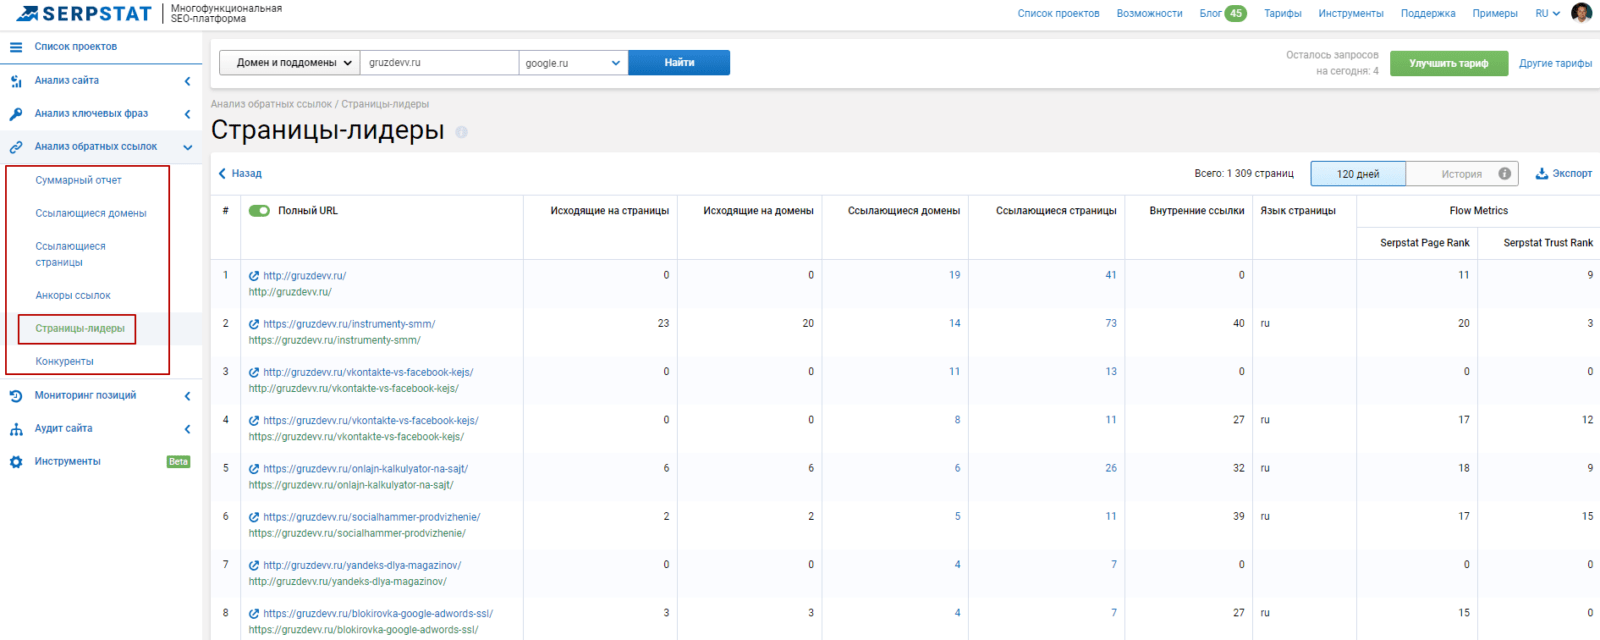Open Суммарный отчет in the sidebar
This screenshot has width=1600, height=640.
tap(79, 180)
